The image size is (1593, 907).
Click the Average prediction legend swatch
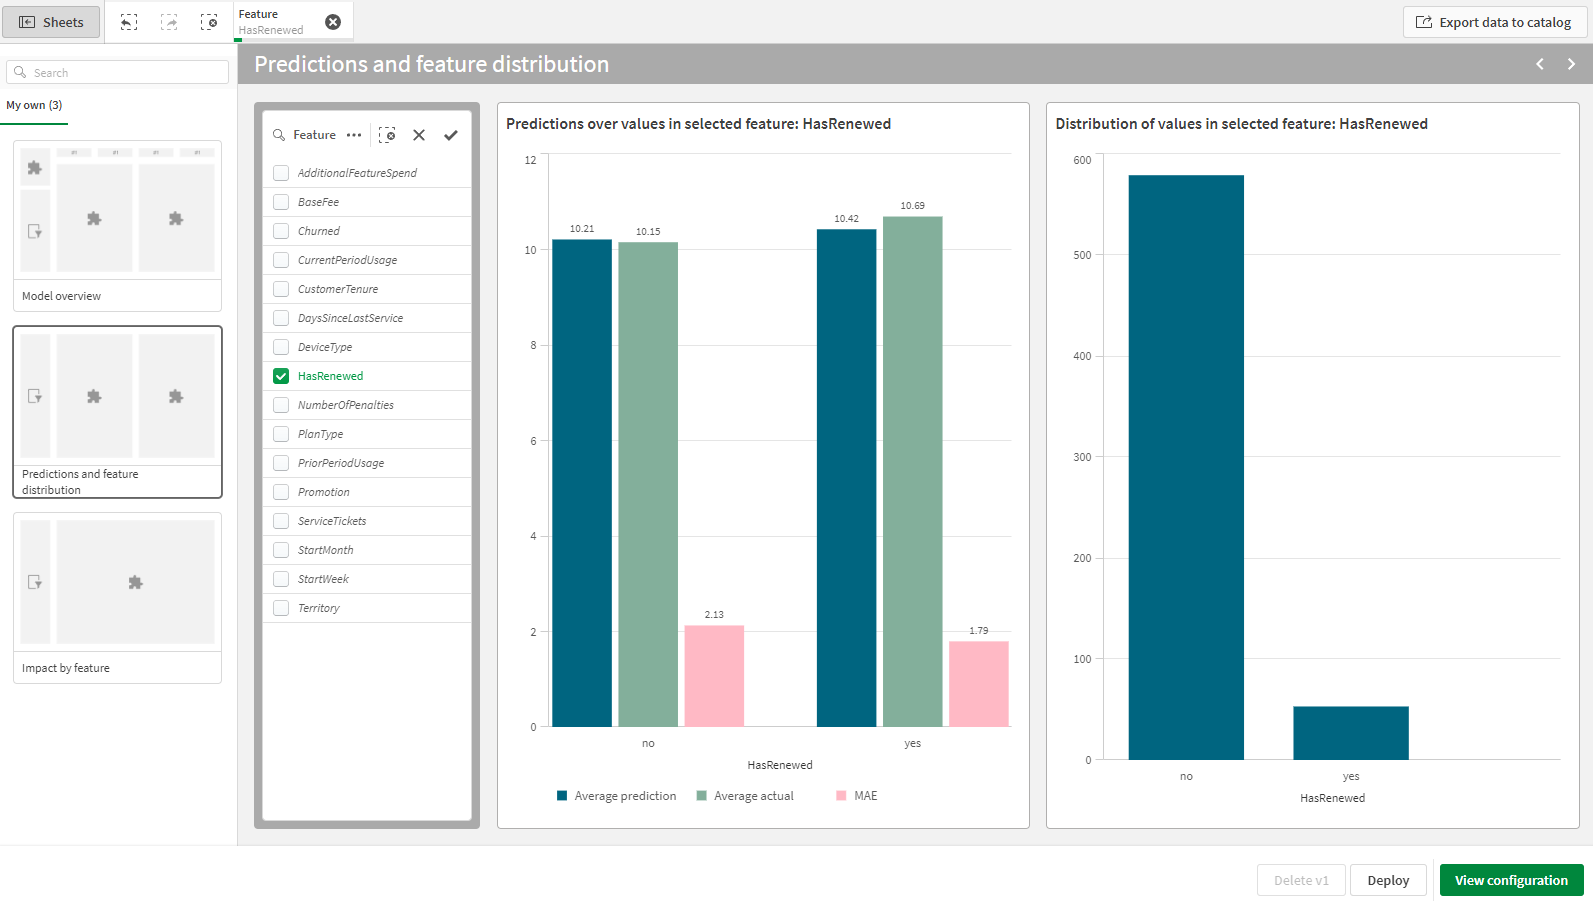[x=562, y=796]
